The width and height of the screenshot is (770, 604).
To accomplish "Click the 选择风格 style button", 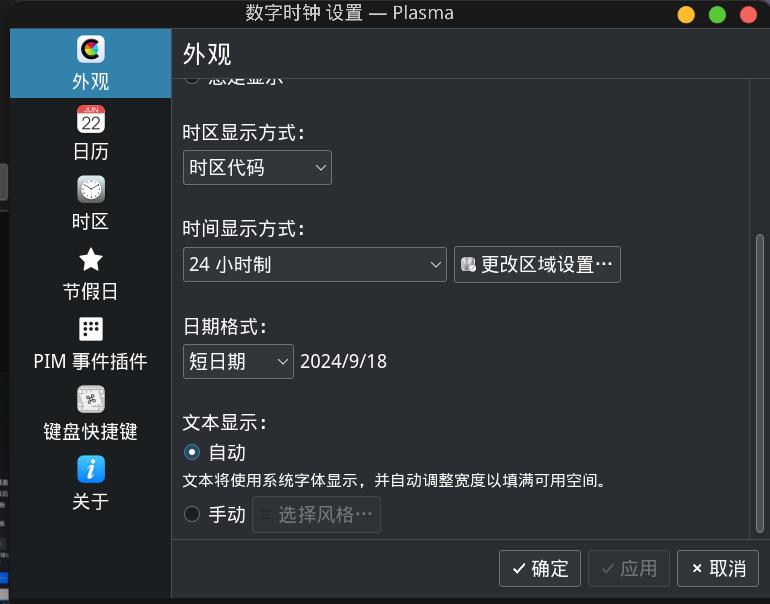I will coord(316,515).
